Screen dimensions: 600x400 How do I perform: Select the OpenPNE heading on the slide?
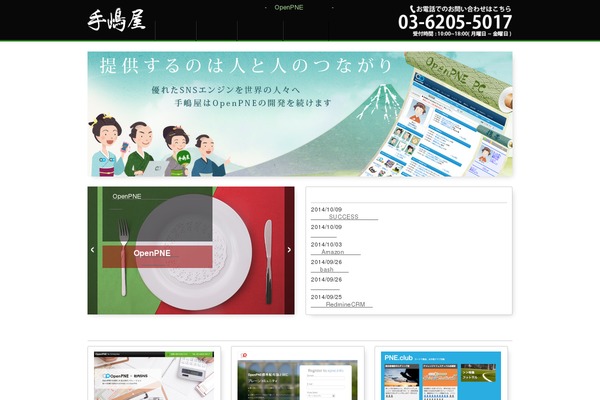tap(127, 196)
